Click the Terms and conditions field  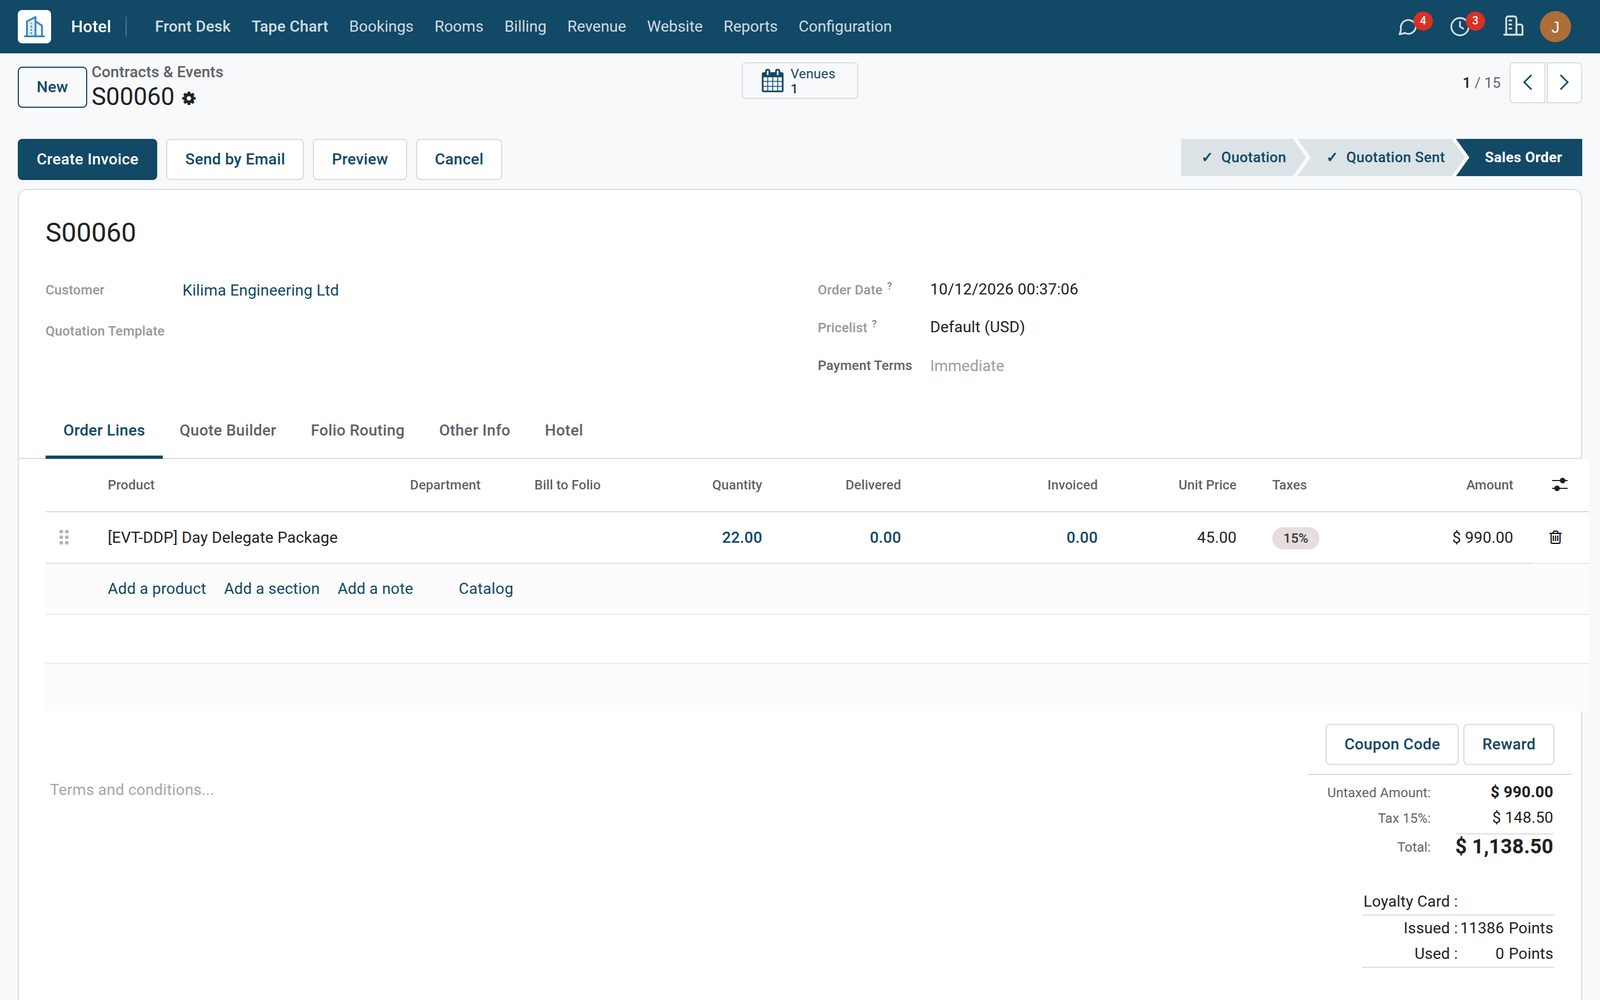pyautogui.click(x=132, y=790)
